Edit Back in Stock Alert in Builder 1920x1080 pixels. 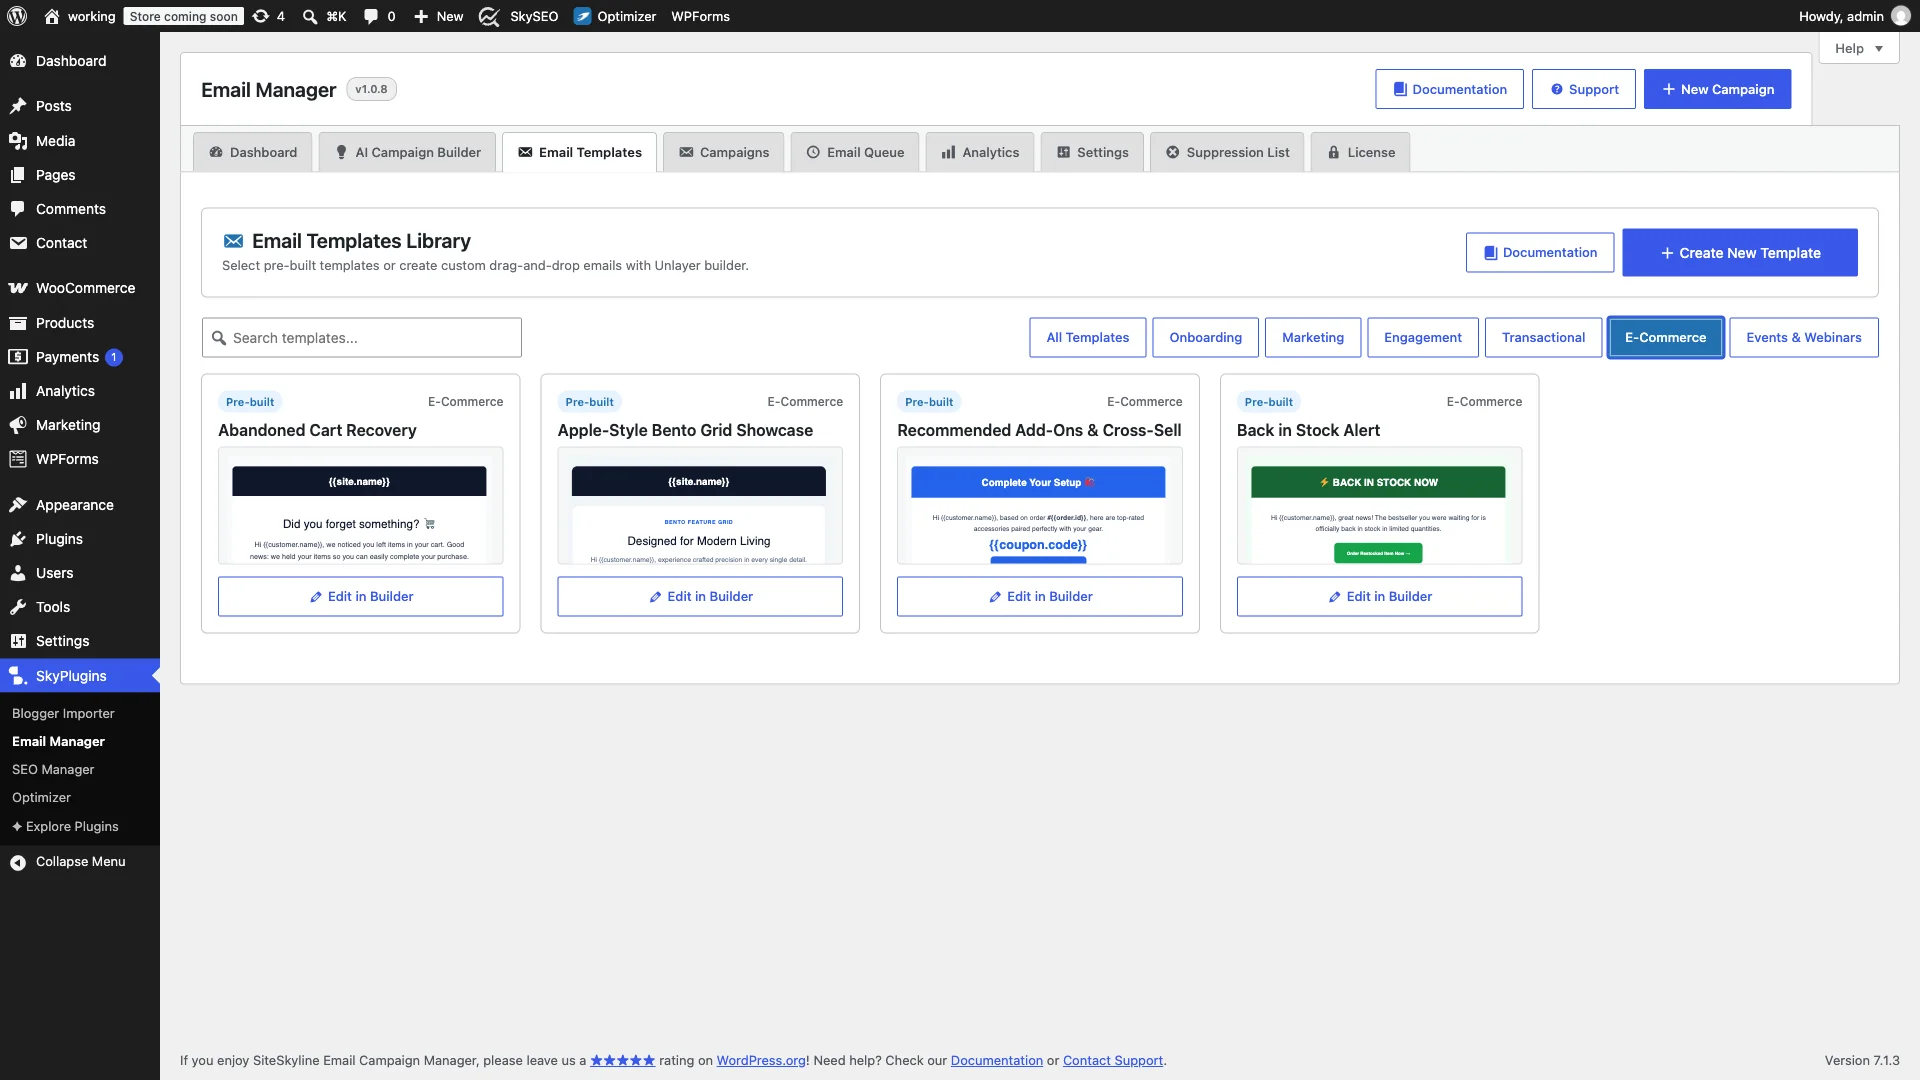[x=1379, y=597]
